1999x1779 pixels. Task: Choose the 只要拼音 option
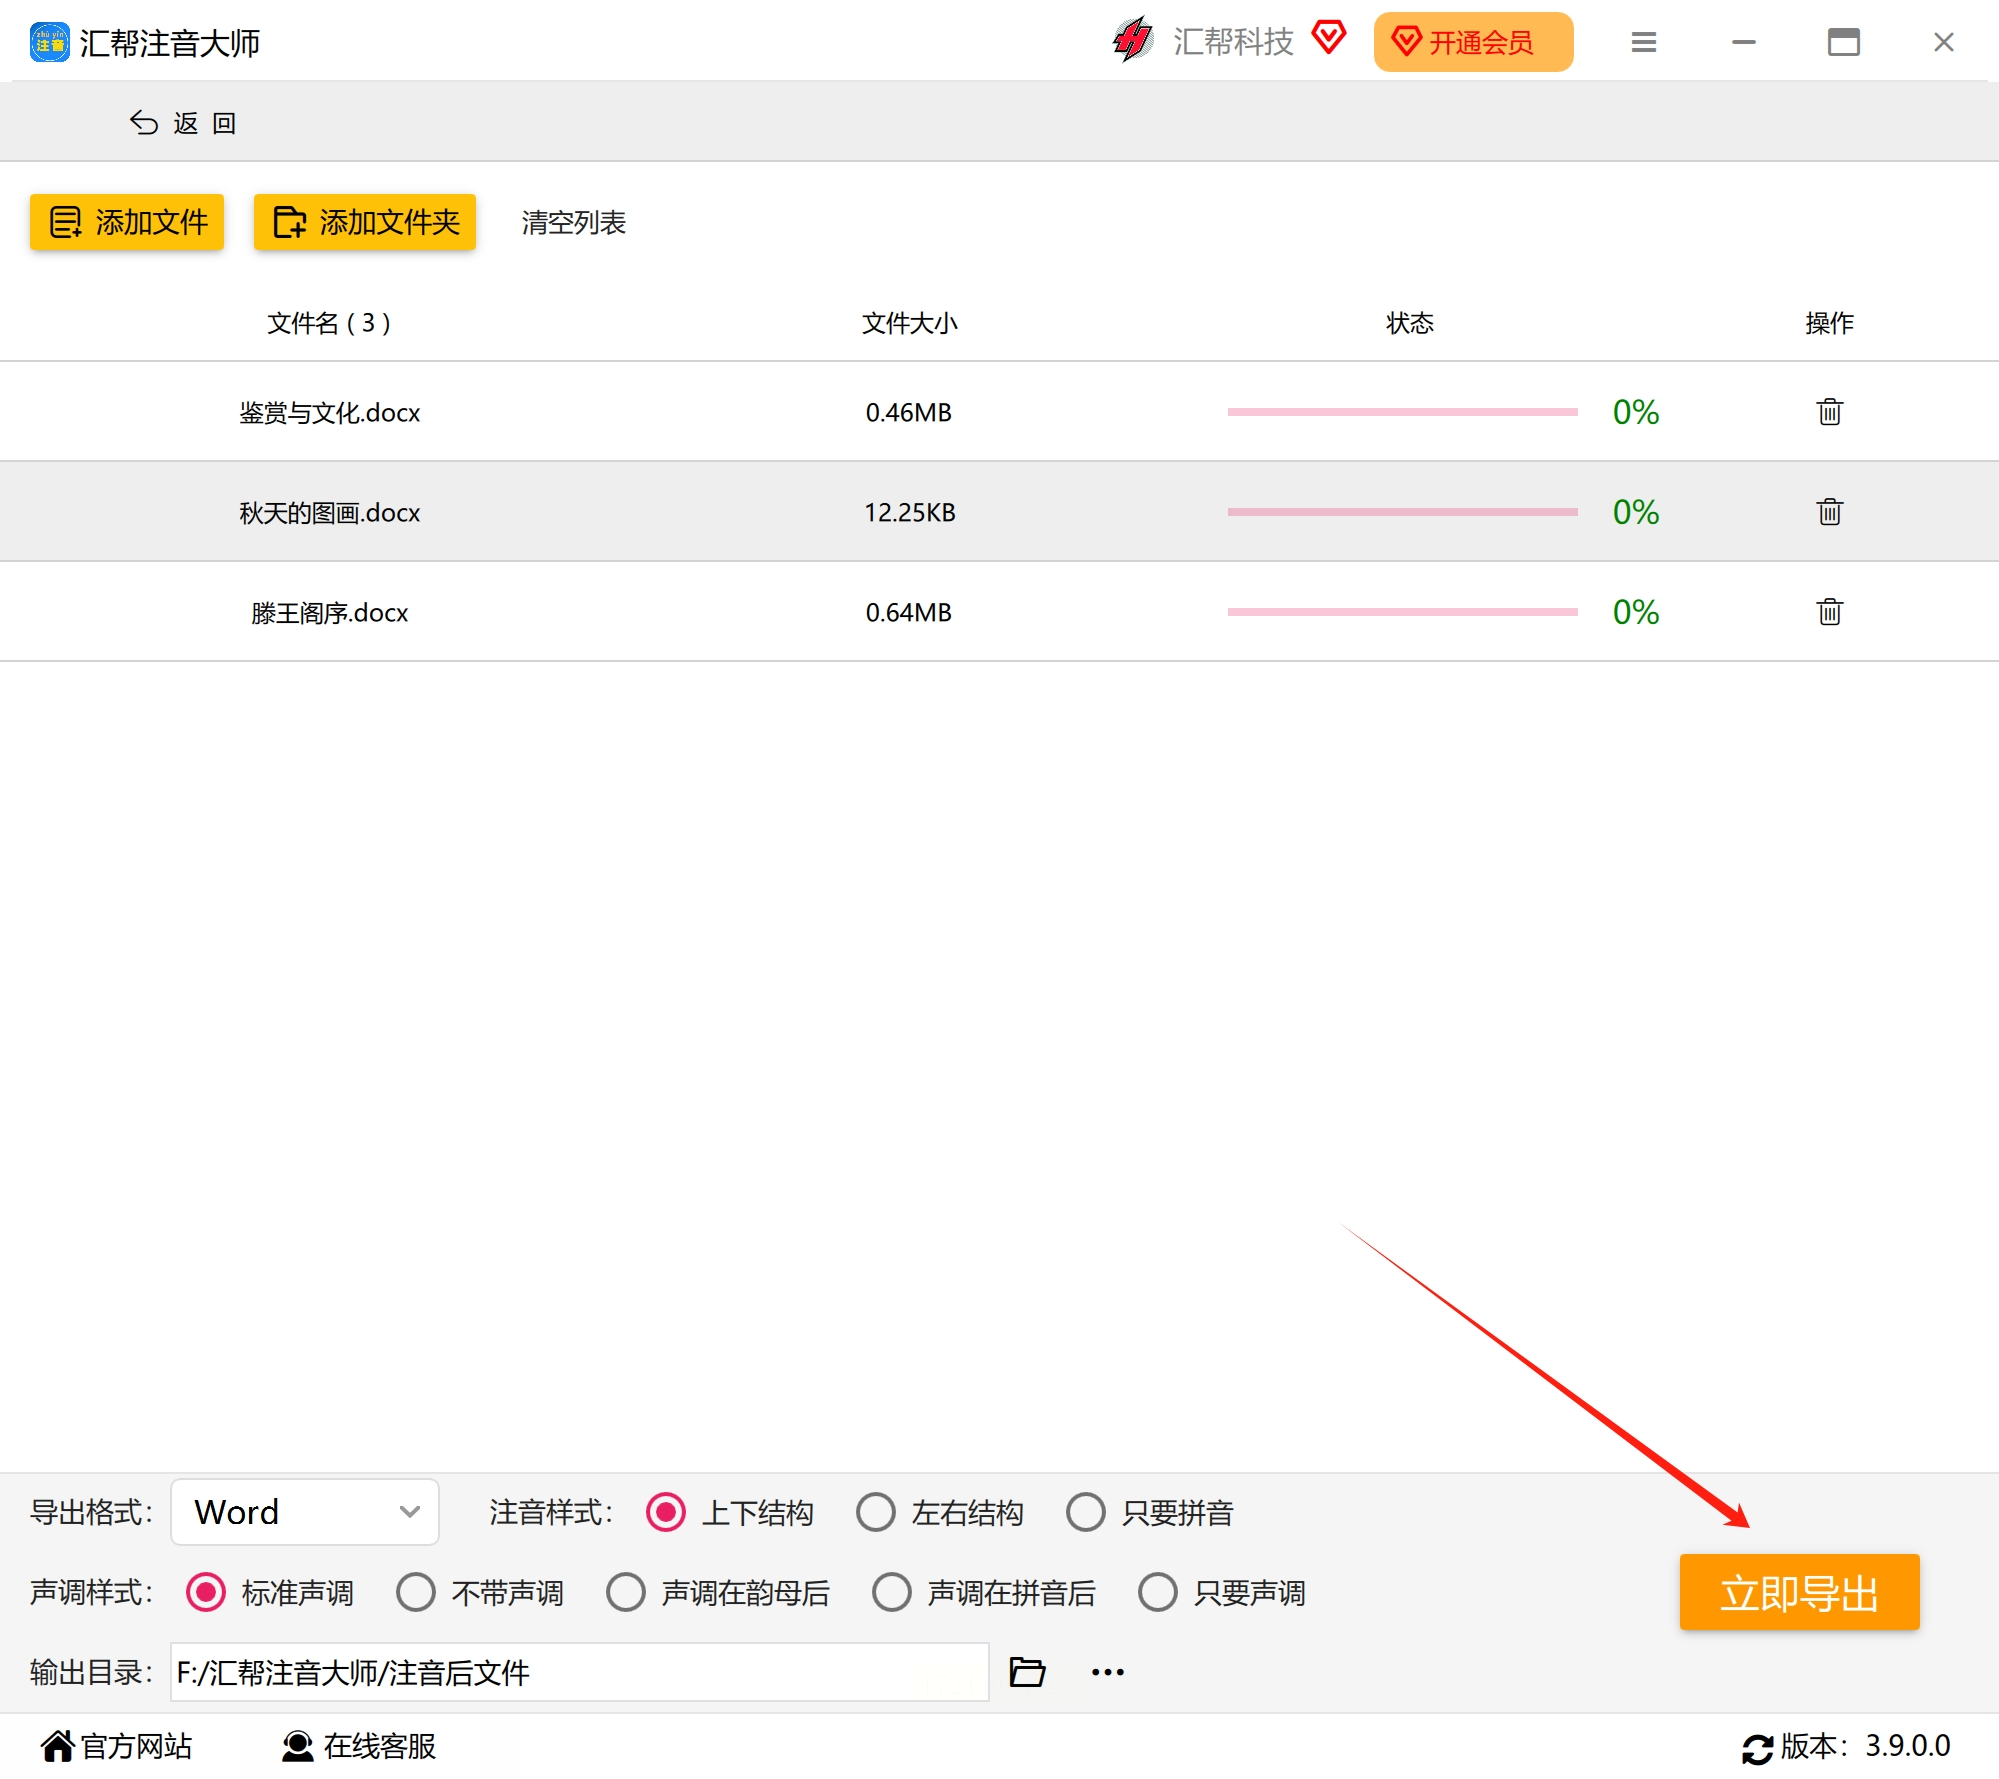point(1085,1512)
